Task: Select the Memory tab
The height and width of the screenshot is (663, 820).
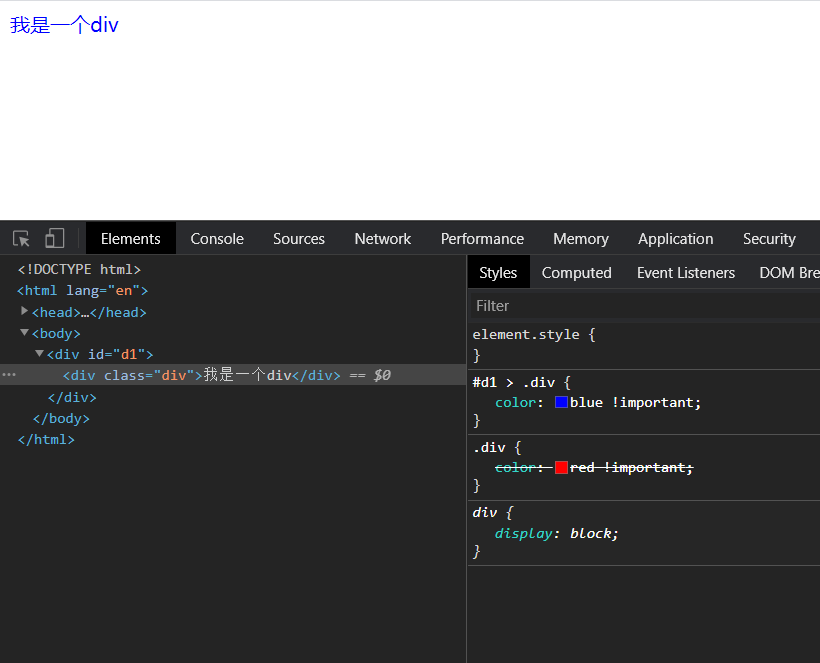Action: click(580, 239)
